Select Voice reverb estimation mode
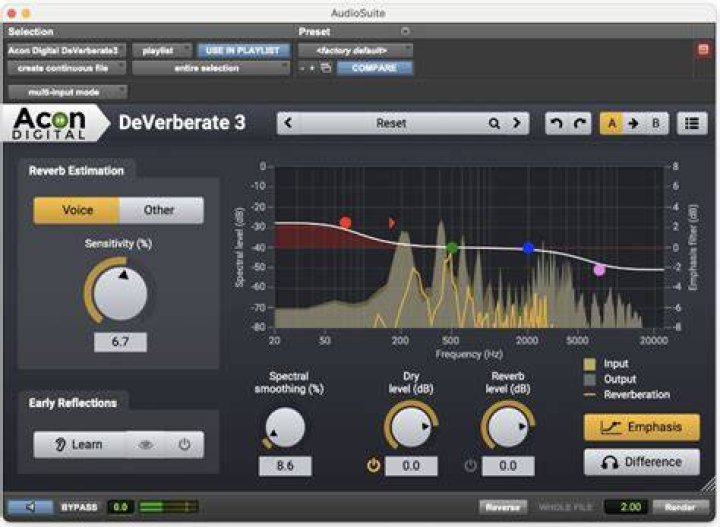This screenshot has width=720, height=527. coord(77,210)
